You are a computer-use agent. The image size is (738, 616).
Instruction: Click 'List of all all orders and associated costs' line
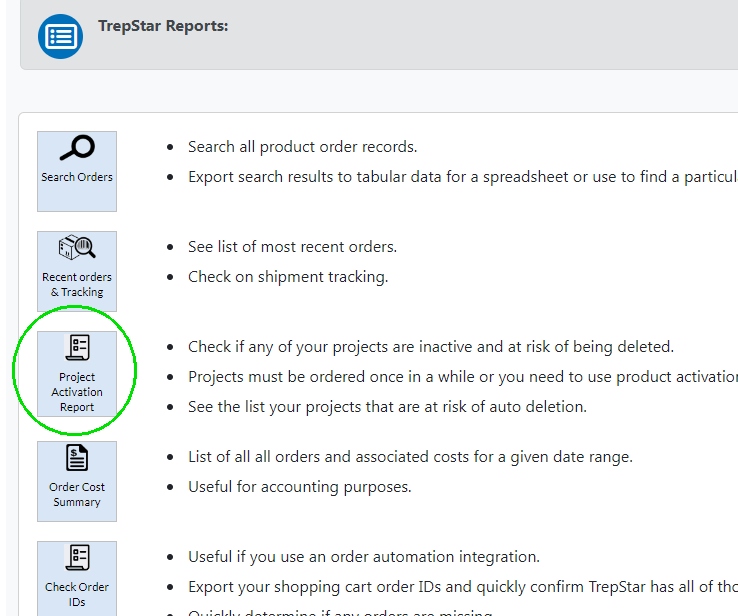click(410, 457)
